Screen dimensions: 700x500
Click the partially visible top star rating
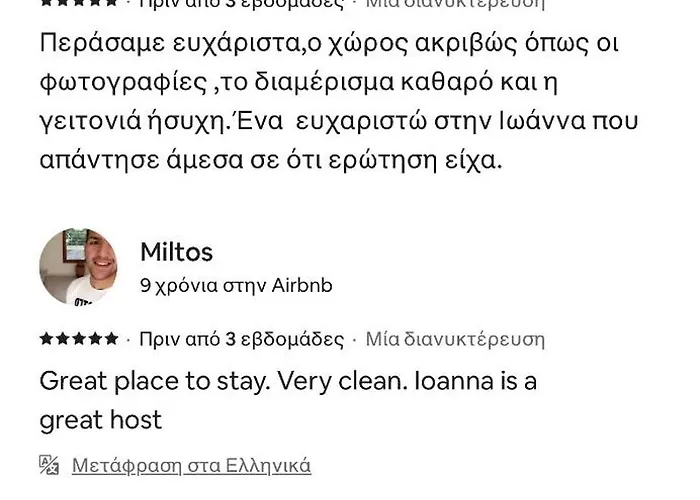pos(79,2)
